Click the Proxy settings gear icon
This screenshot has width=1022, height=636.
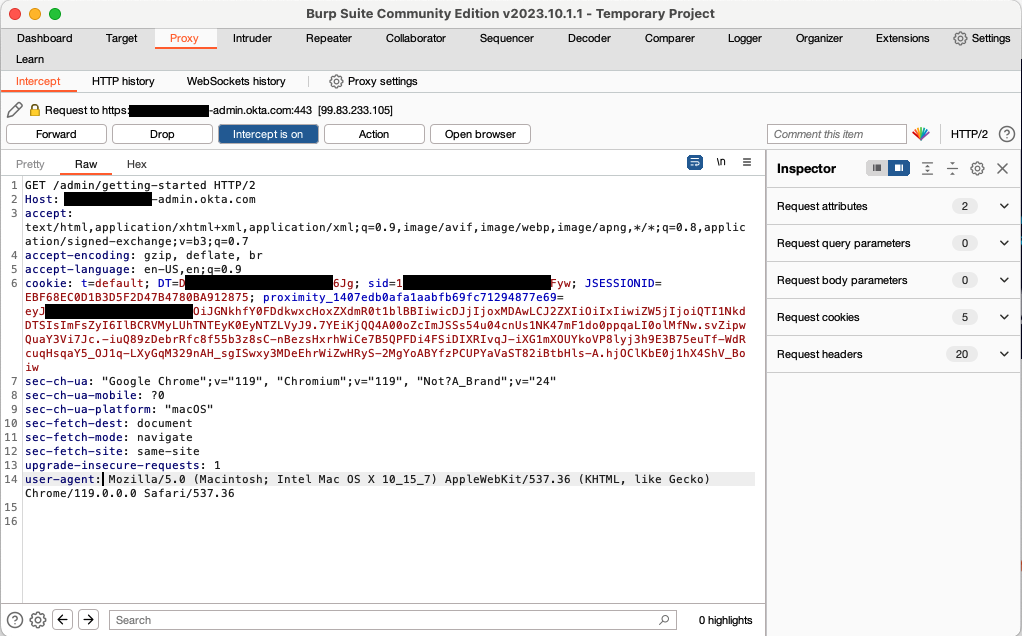click(x=336, y=81)
